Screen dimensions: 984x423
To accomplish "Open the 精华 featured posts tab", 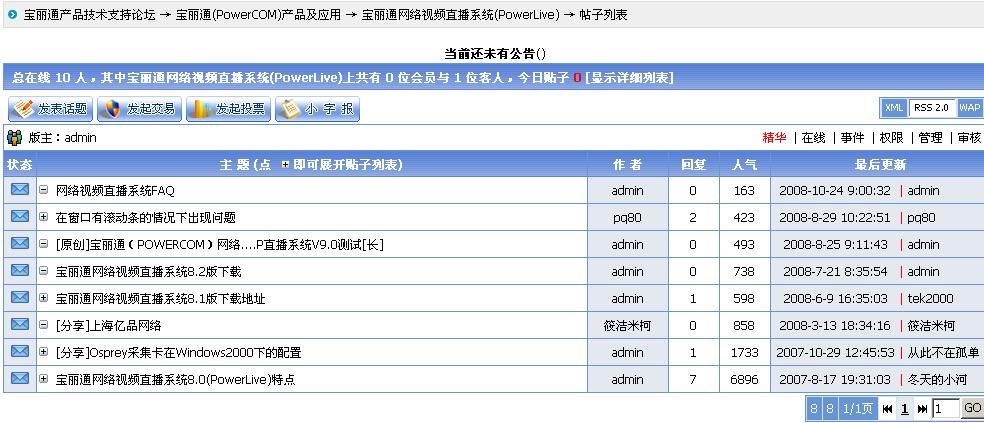I will [x=774, y=138].
